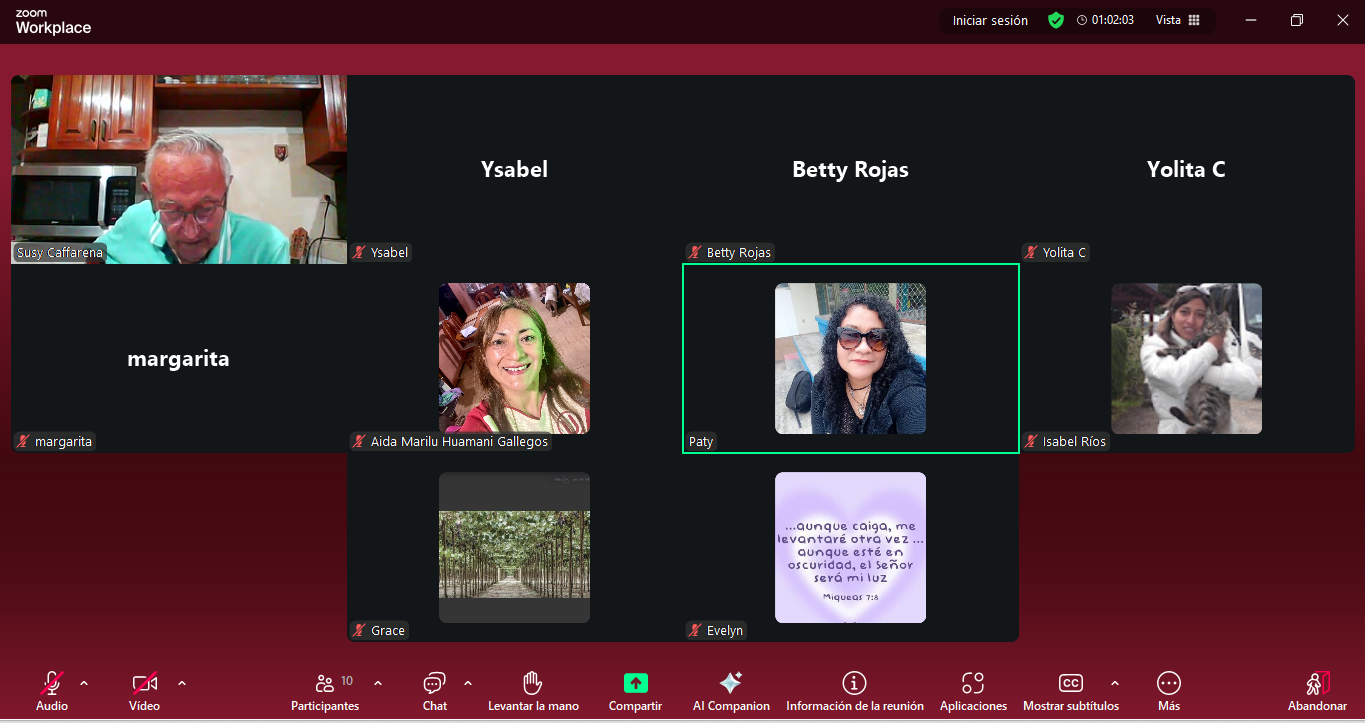Click muted mic icon beside Aida Marilu label
Viewport: 1365px width, 723px height.
tap(360, 441)
